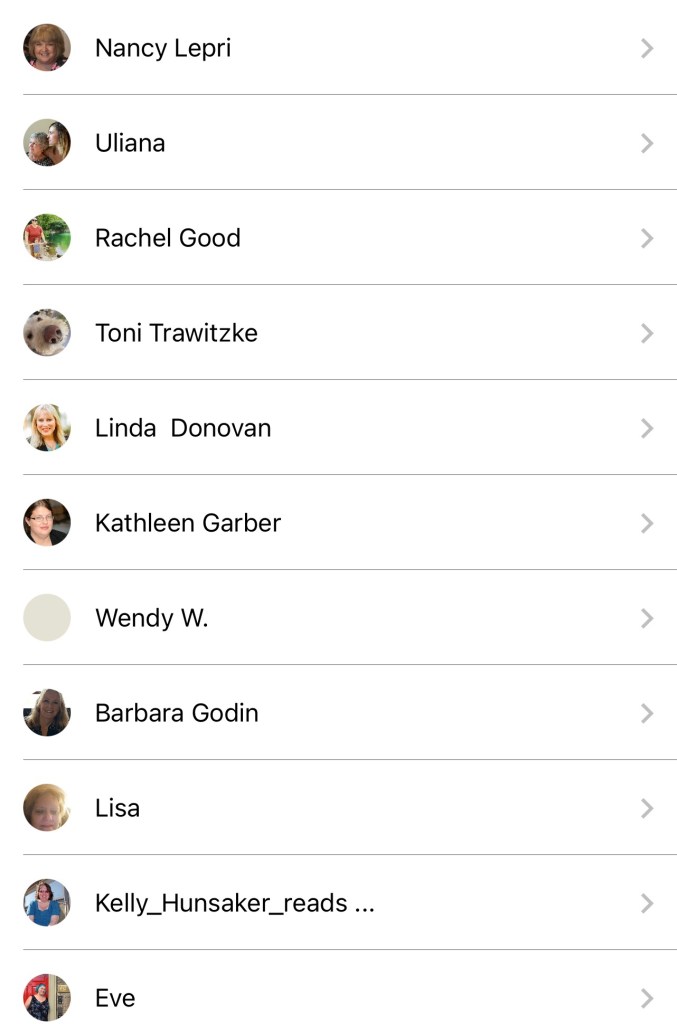Open Kathleen Garber's avatar
Image resolution: width=677 pixels, height=1024 pixels.
coord(47,523)
